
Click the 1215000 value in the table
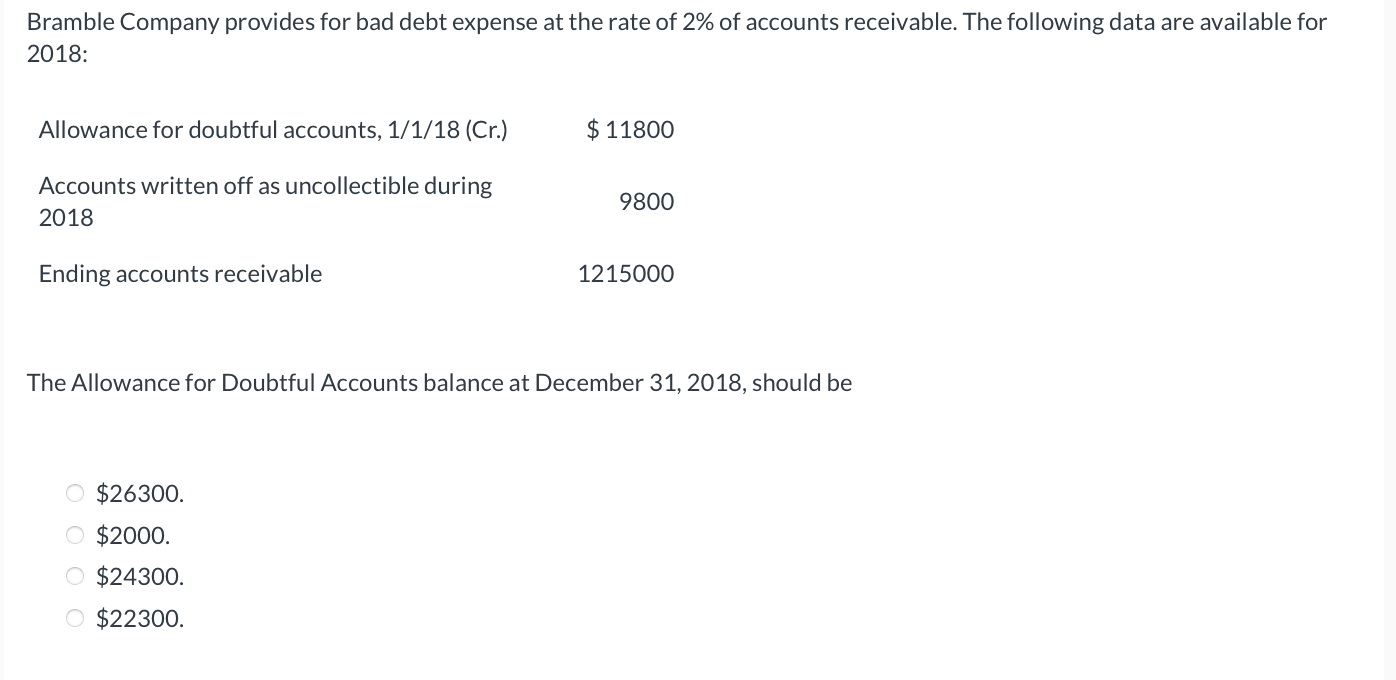[x=625, y=273]
